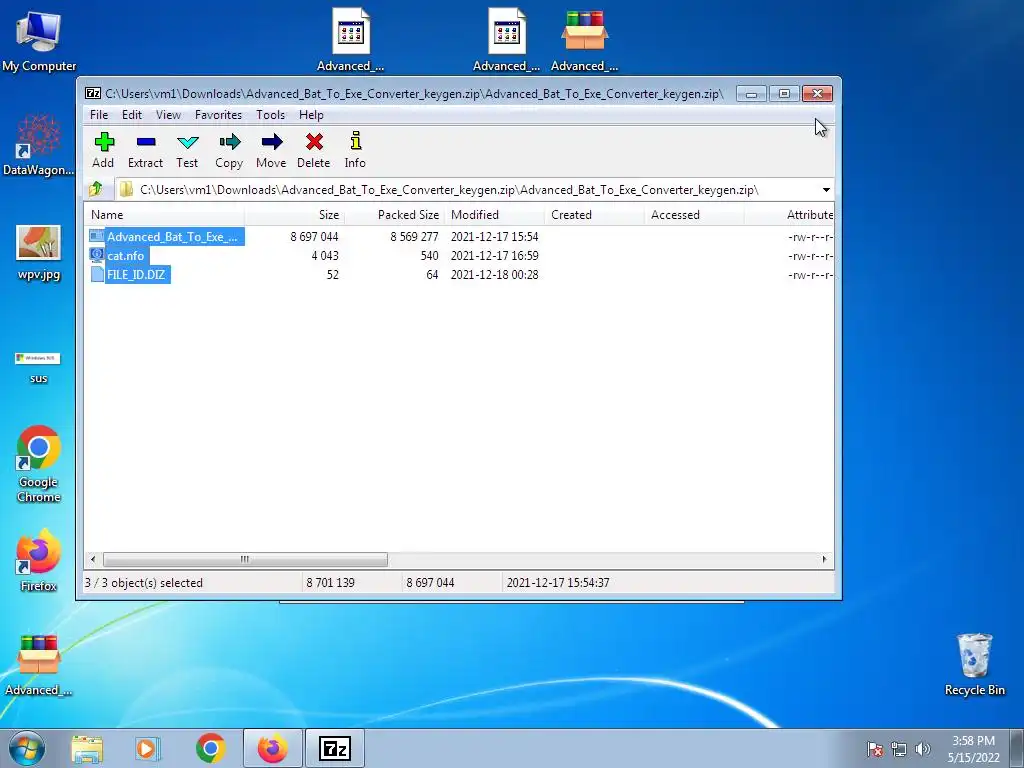The height and width of the screenshot is (768, 1024).
Task: Open the View menu
Action: tap(168, 115)
